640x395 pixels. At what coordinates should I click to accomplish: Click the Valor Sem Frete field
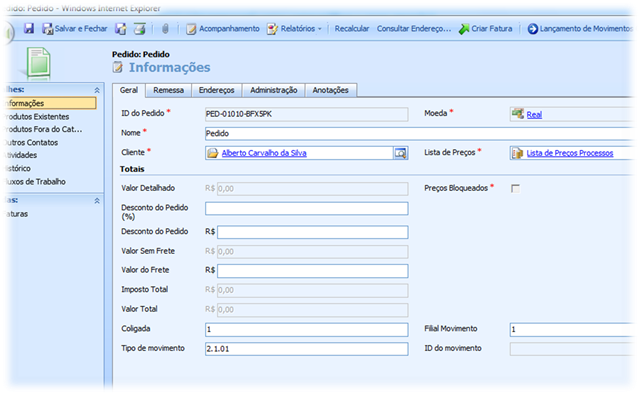click(x=313, y=252)
